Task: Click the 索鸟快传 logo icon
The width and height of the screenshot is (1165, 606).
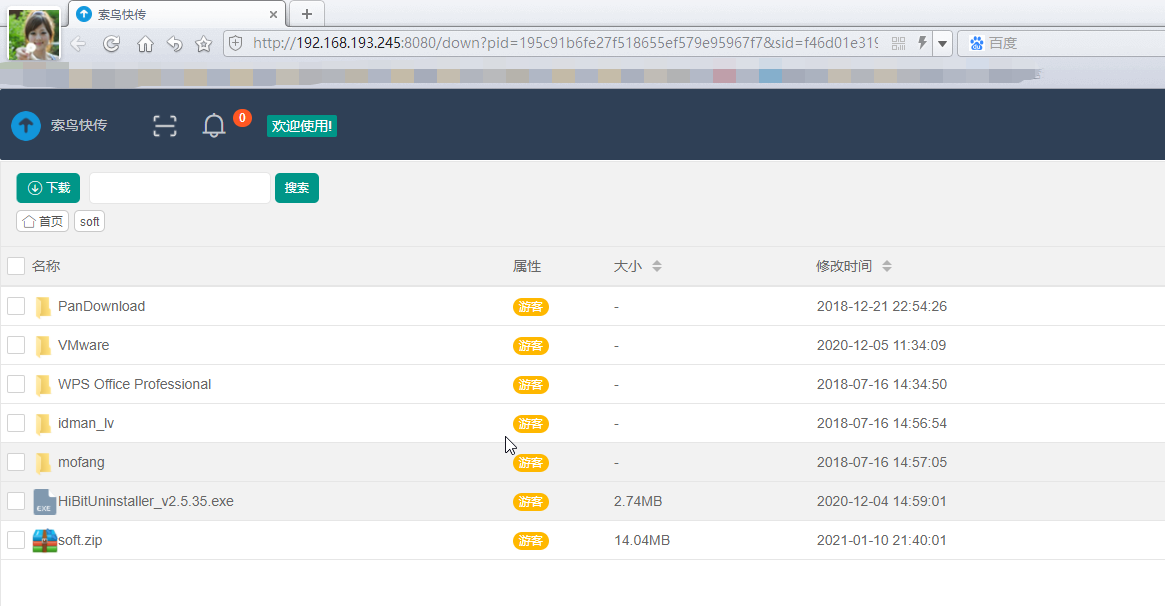Action: [26, 126]
